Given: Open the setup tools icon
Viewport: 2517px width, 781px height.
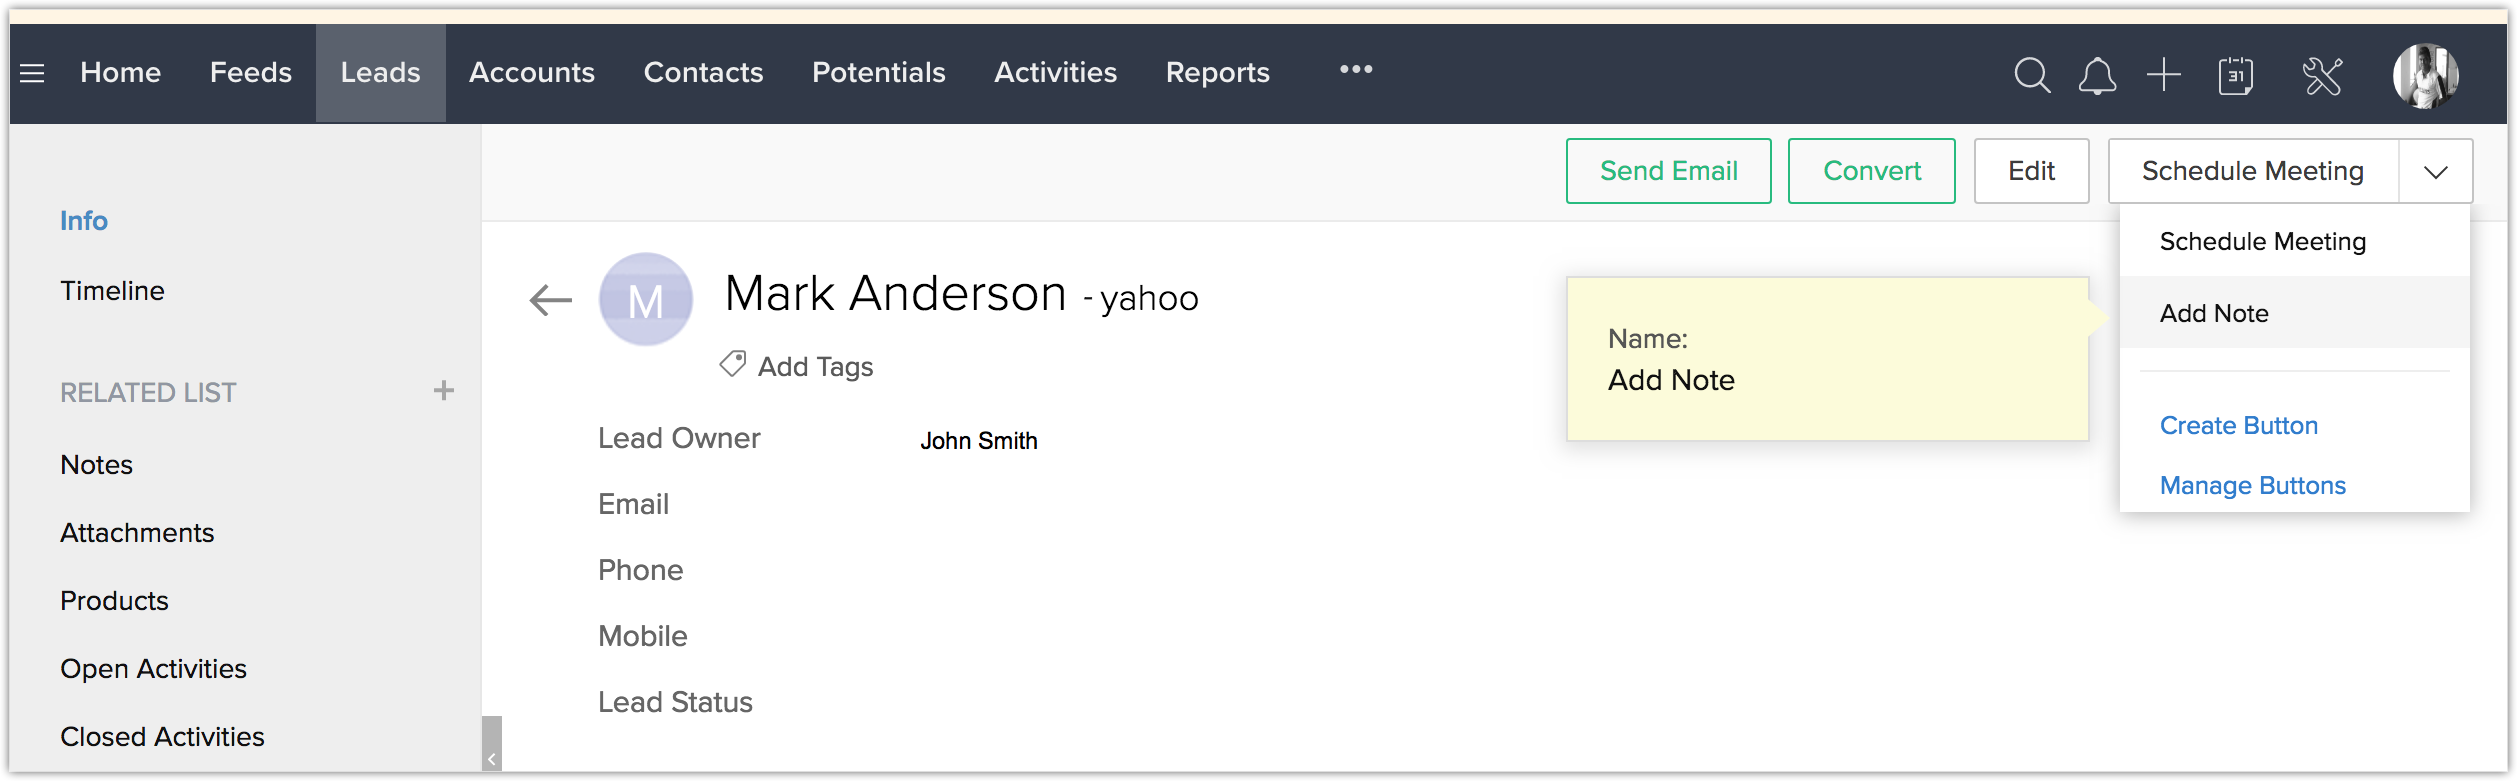Looking at the screenshot, I should click(2322, 75).
